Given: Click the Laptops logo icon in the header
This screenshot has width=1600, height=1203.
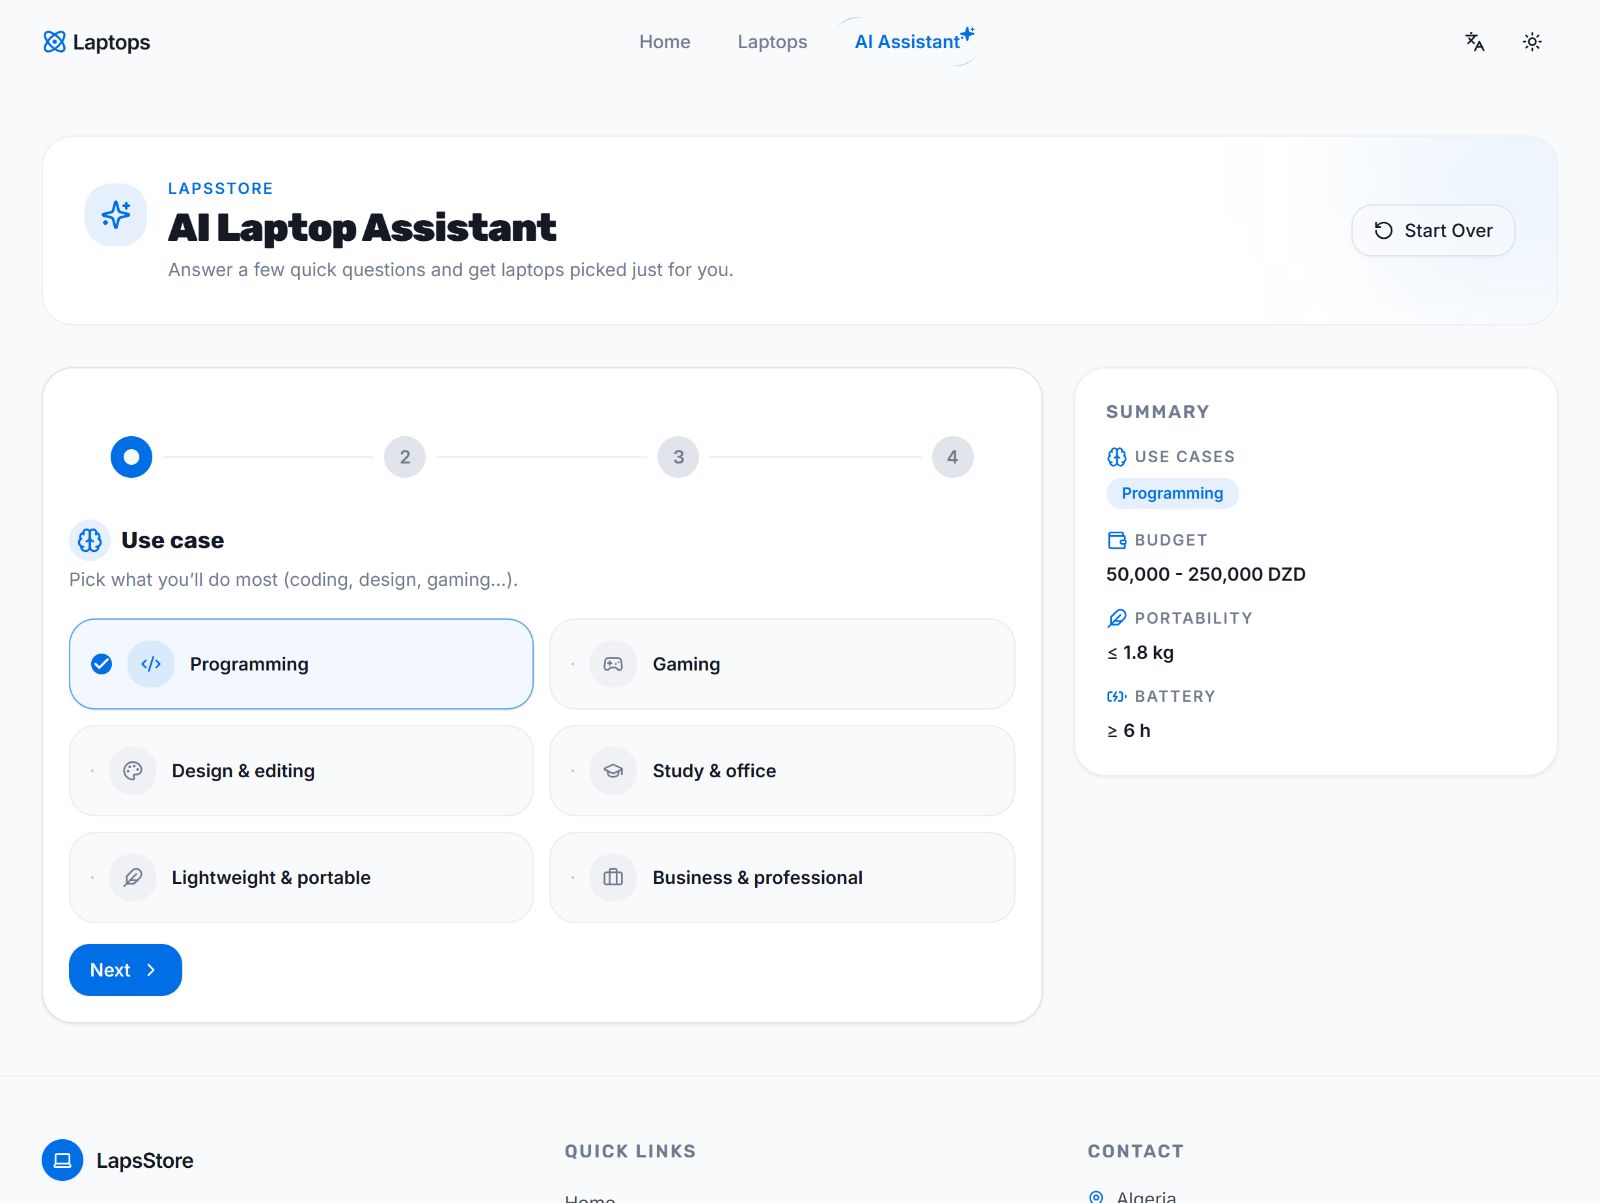Looking at the screenshot, I should pos(55,42).
